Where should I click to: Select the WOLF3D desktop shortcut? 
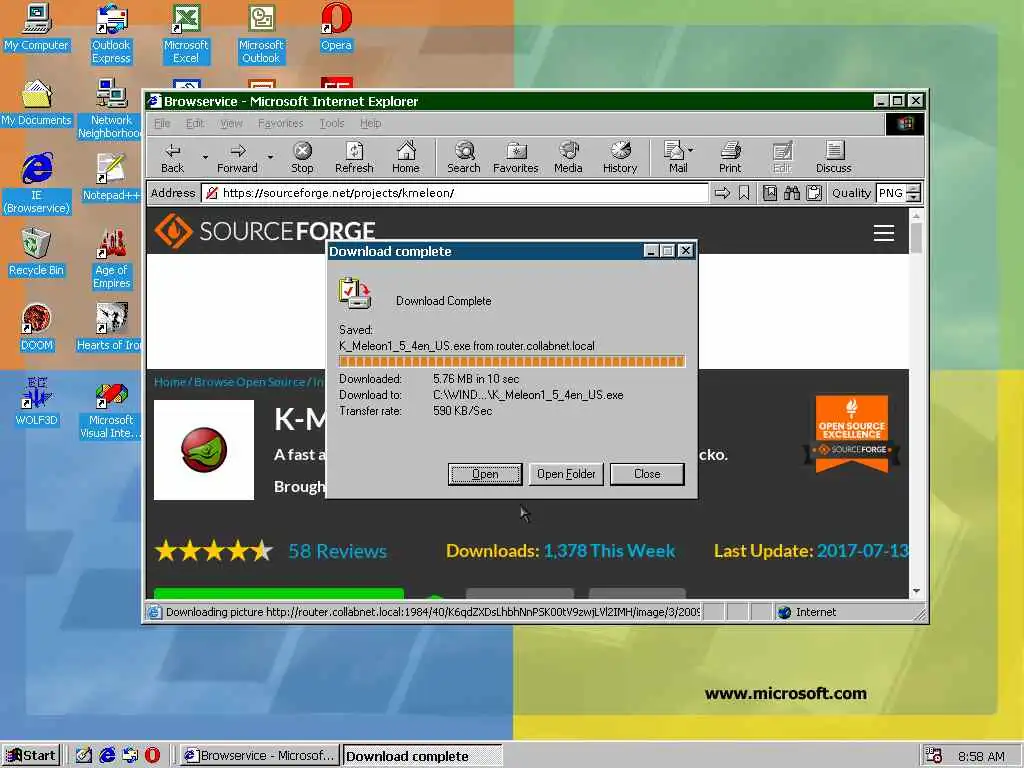37,403
